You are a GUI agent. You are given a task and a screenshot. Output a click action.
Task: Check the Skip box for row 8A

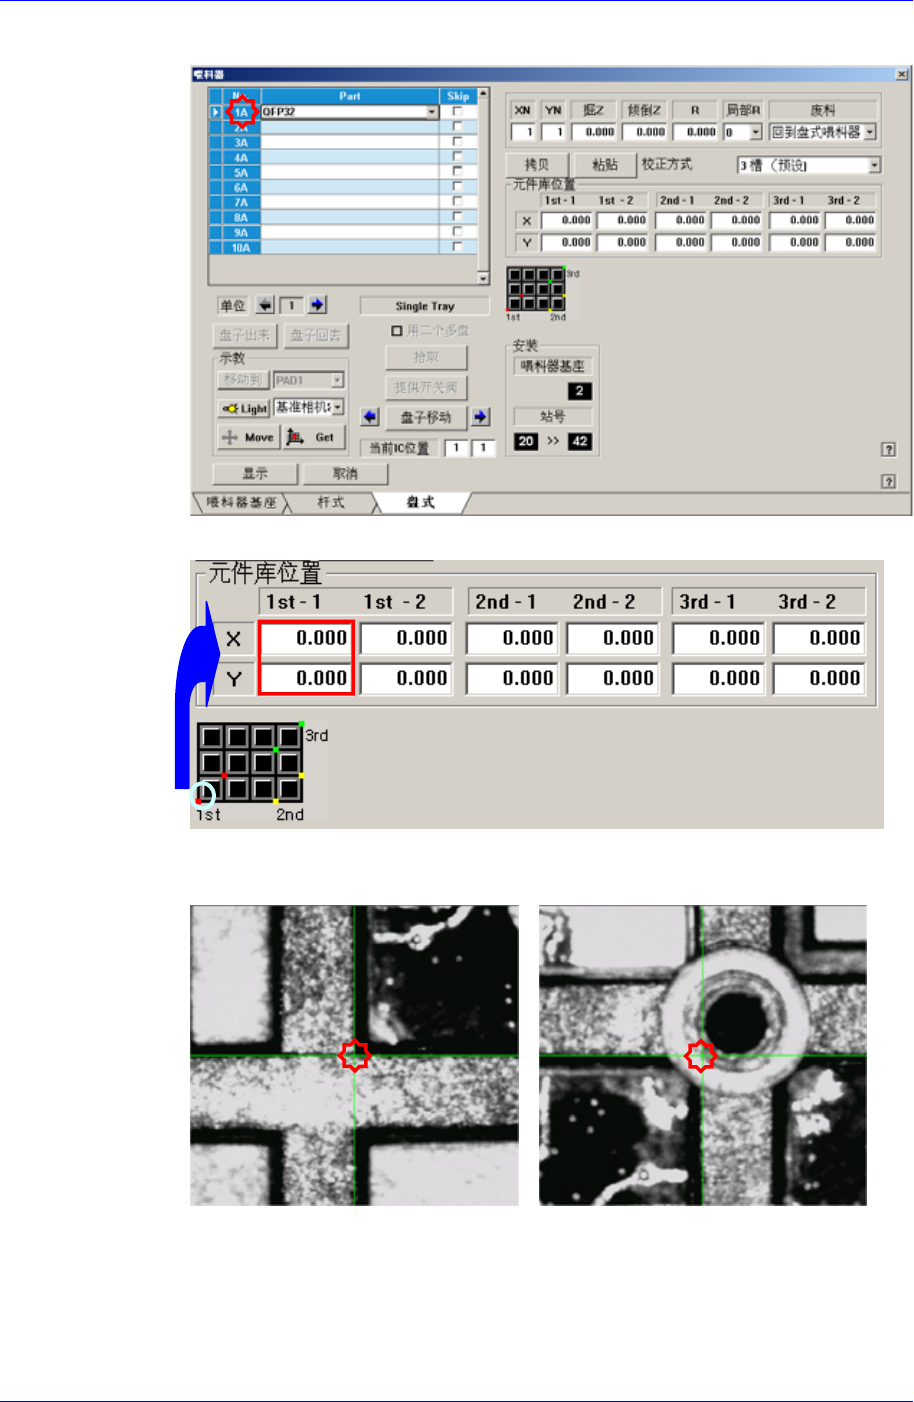[x=458, y=217]
